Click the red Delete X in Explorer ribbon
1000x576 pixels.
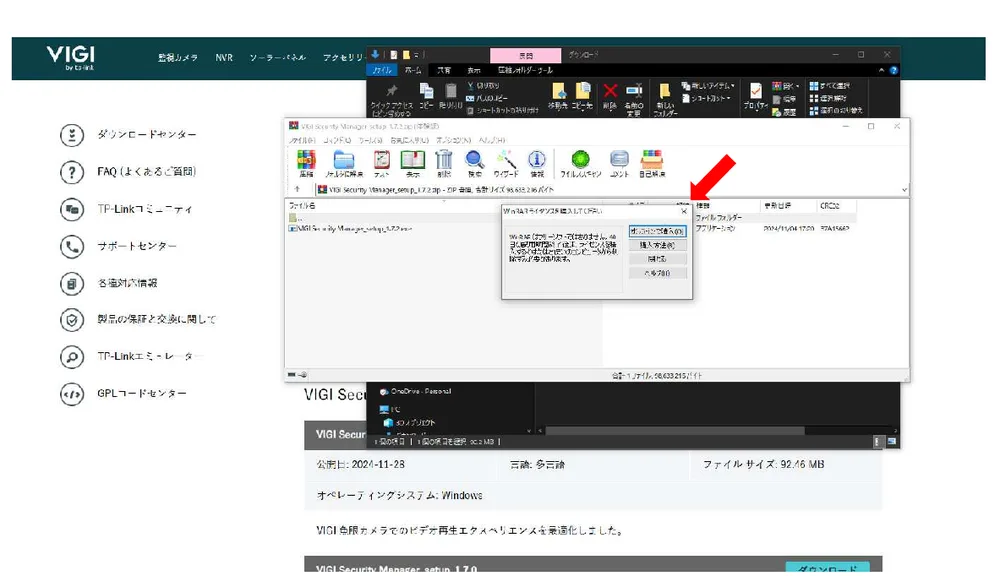click(610, 96)
